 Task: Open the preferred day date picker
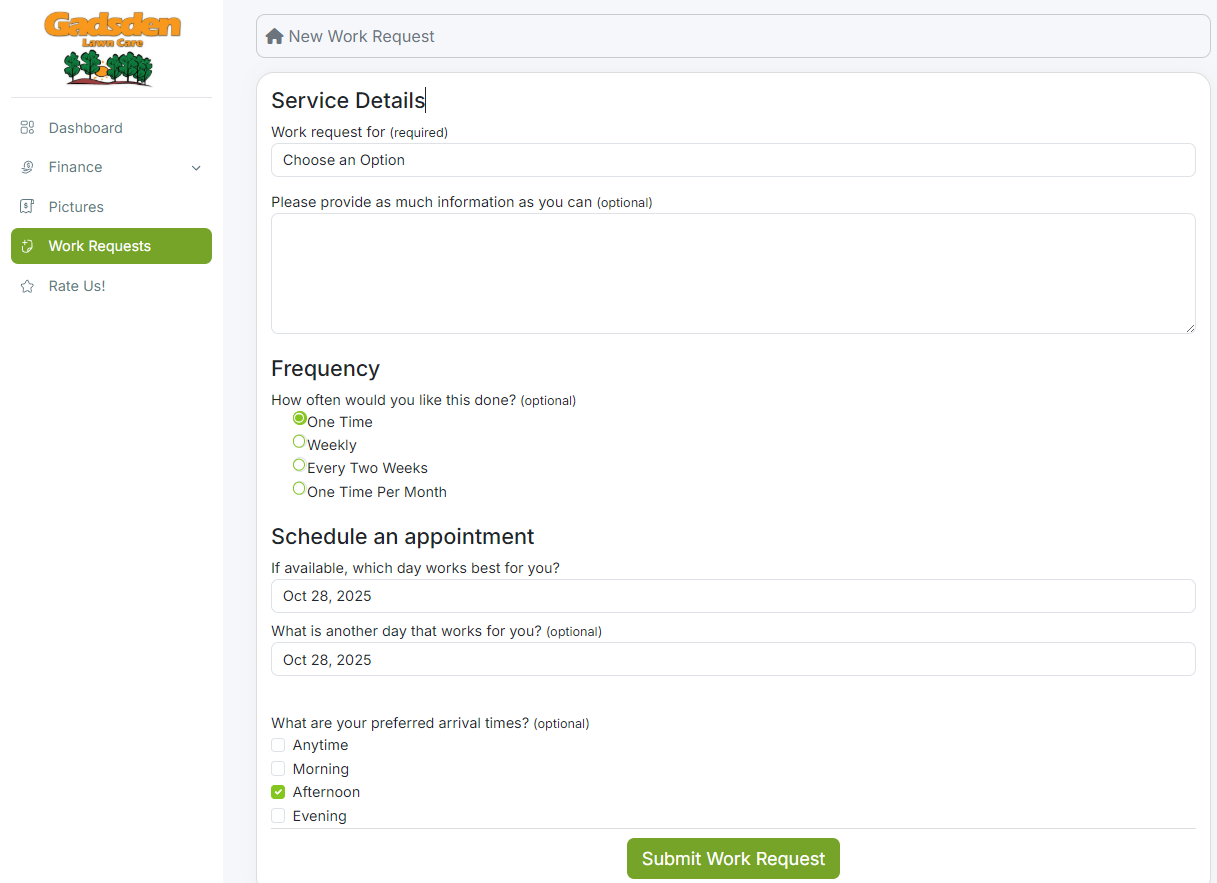pyautogui.click(x=733, y=595)
